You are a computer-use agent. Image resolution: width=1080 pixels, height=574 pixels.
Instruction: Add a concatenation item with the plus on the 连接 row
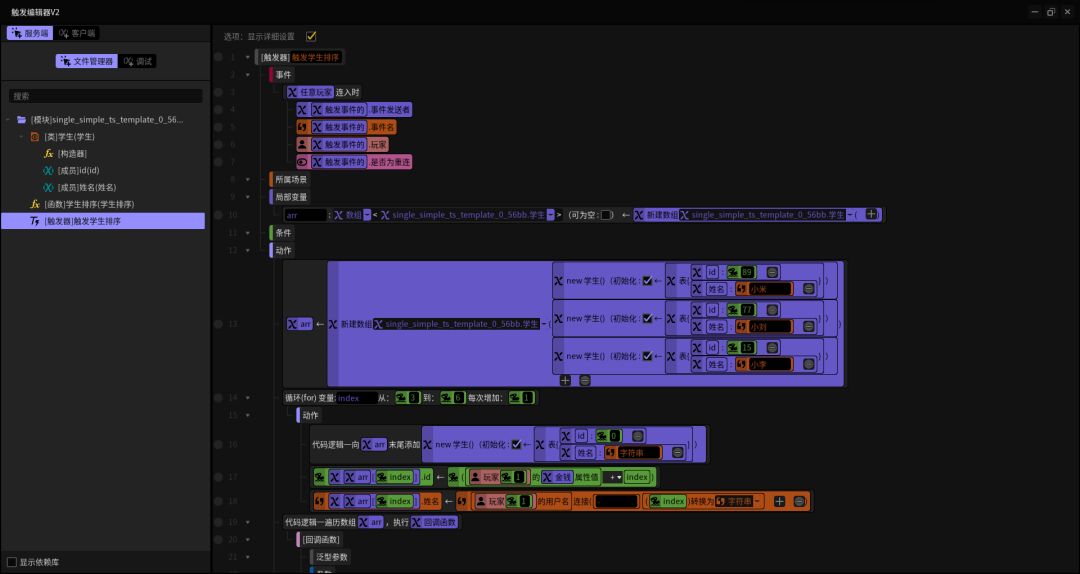point(779,502)
